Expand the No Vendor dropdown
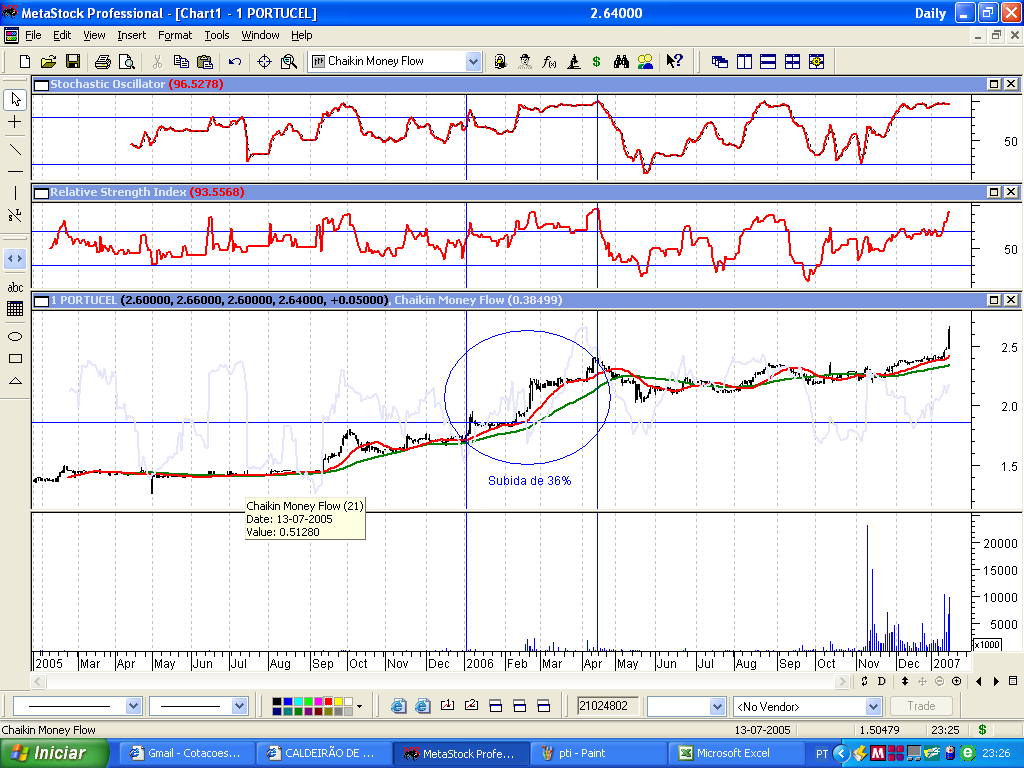Screen dimensions: 1024x768 (873, 706)
